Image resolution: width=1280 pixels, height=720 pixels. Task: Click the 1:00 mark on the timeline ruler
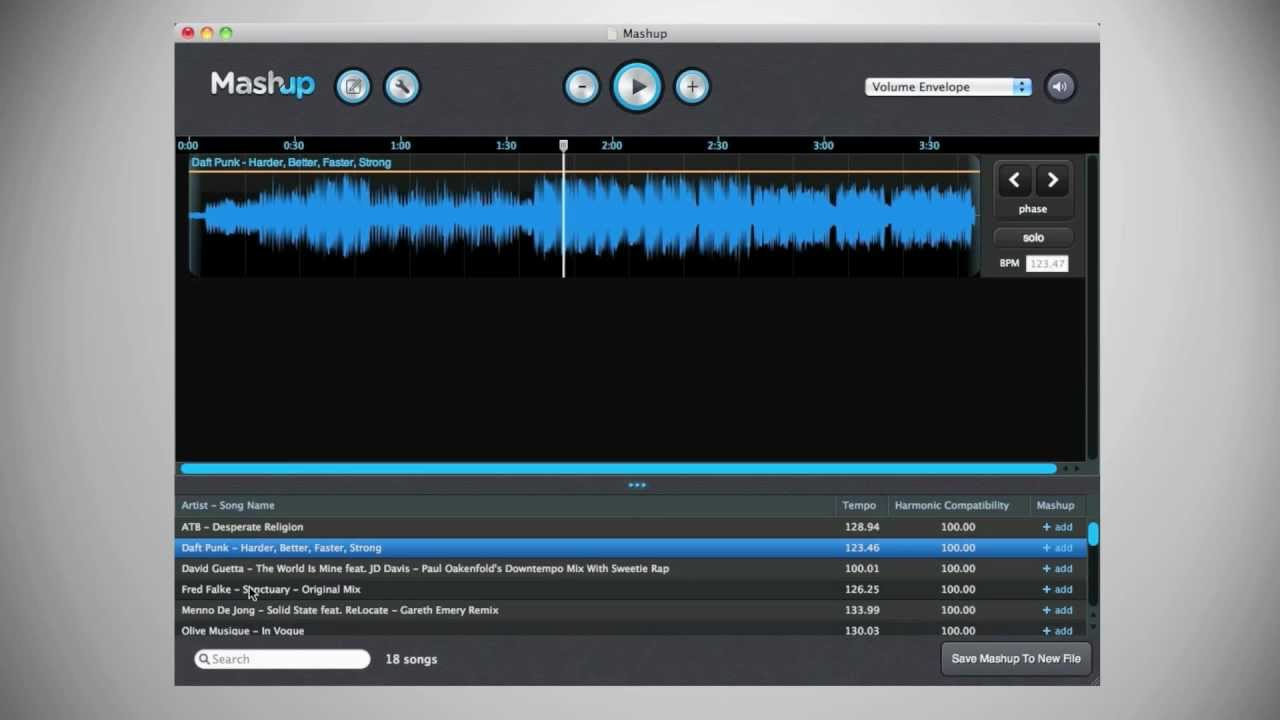tap(400, 146)
